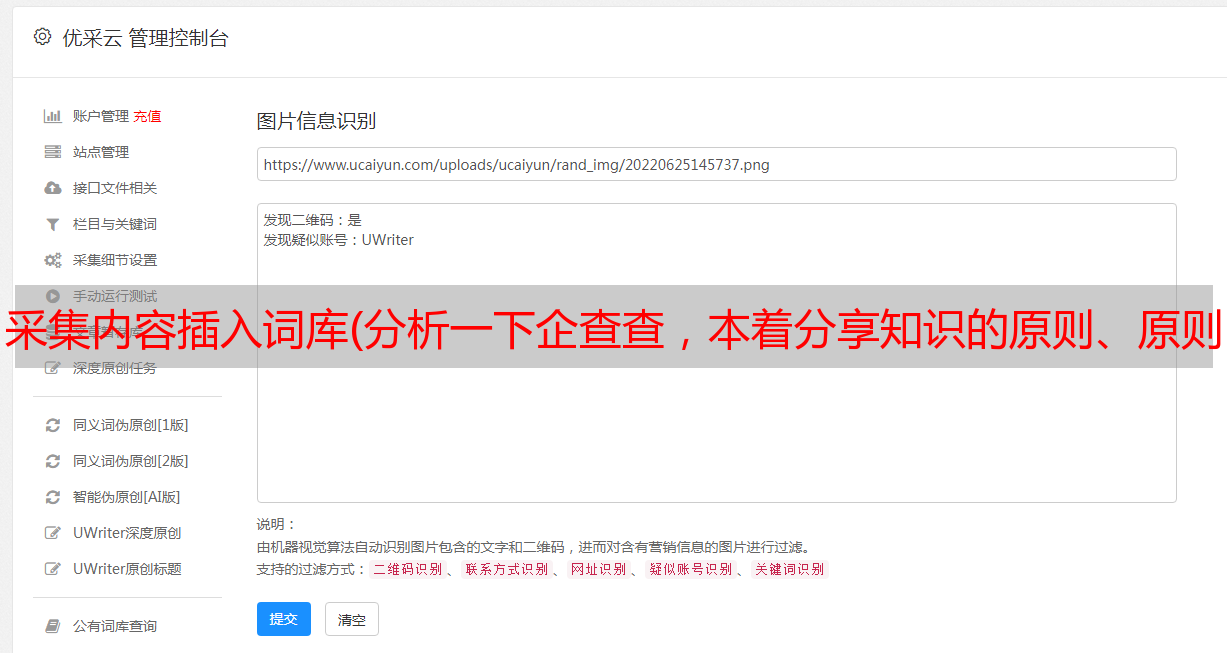Click the 优采云 管理控制台 title

coord(145,38)
